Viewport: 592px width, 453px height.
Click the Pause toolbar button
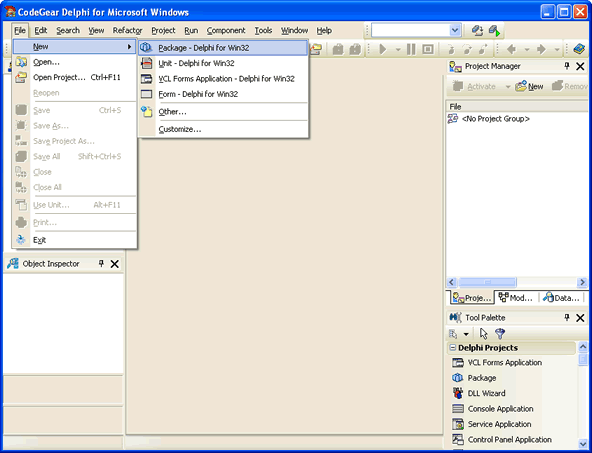coord(411,49)
